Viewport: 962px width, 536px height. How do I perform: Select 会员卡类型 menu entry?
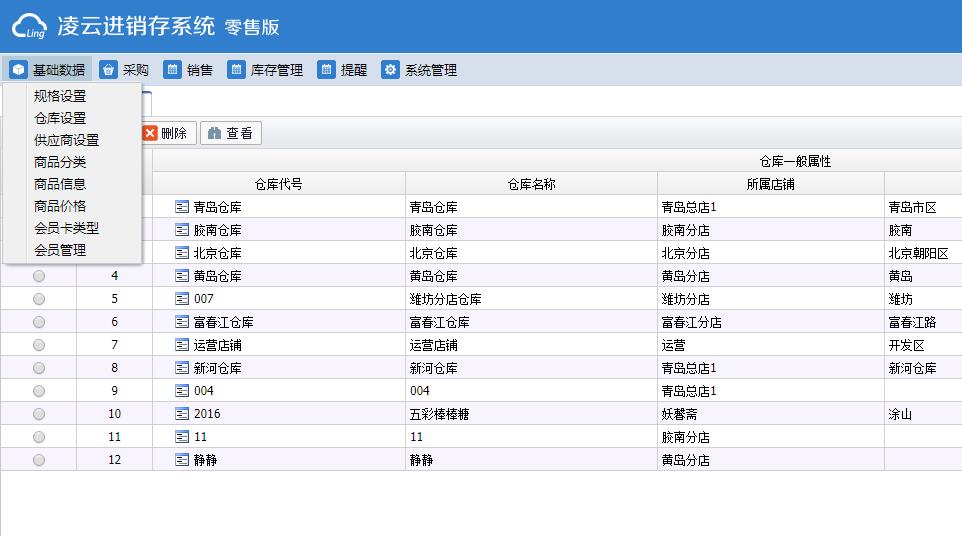click(66, 228)
